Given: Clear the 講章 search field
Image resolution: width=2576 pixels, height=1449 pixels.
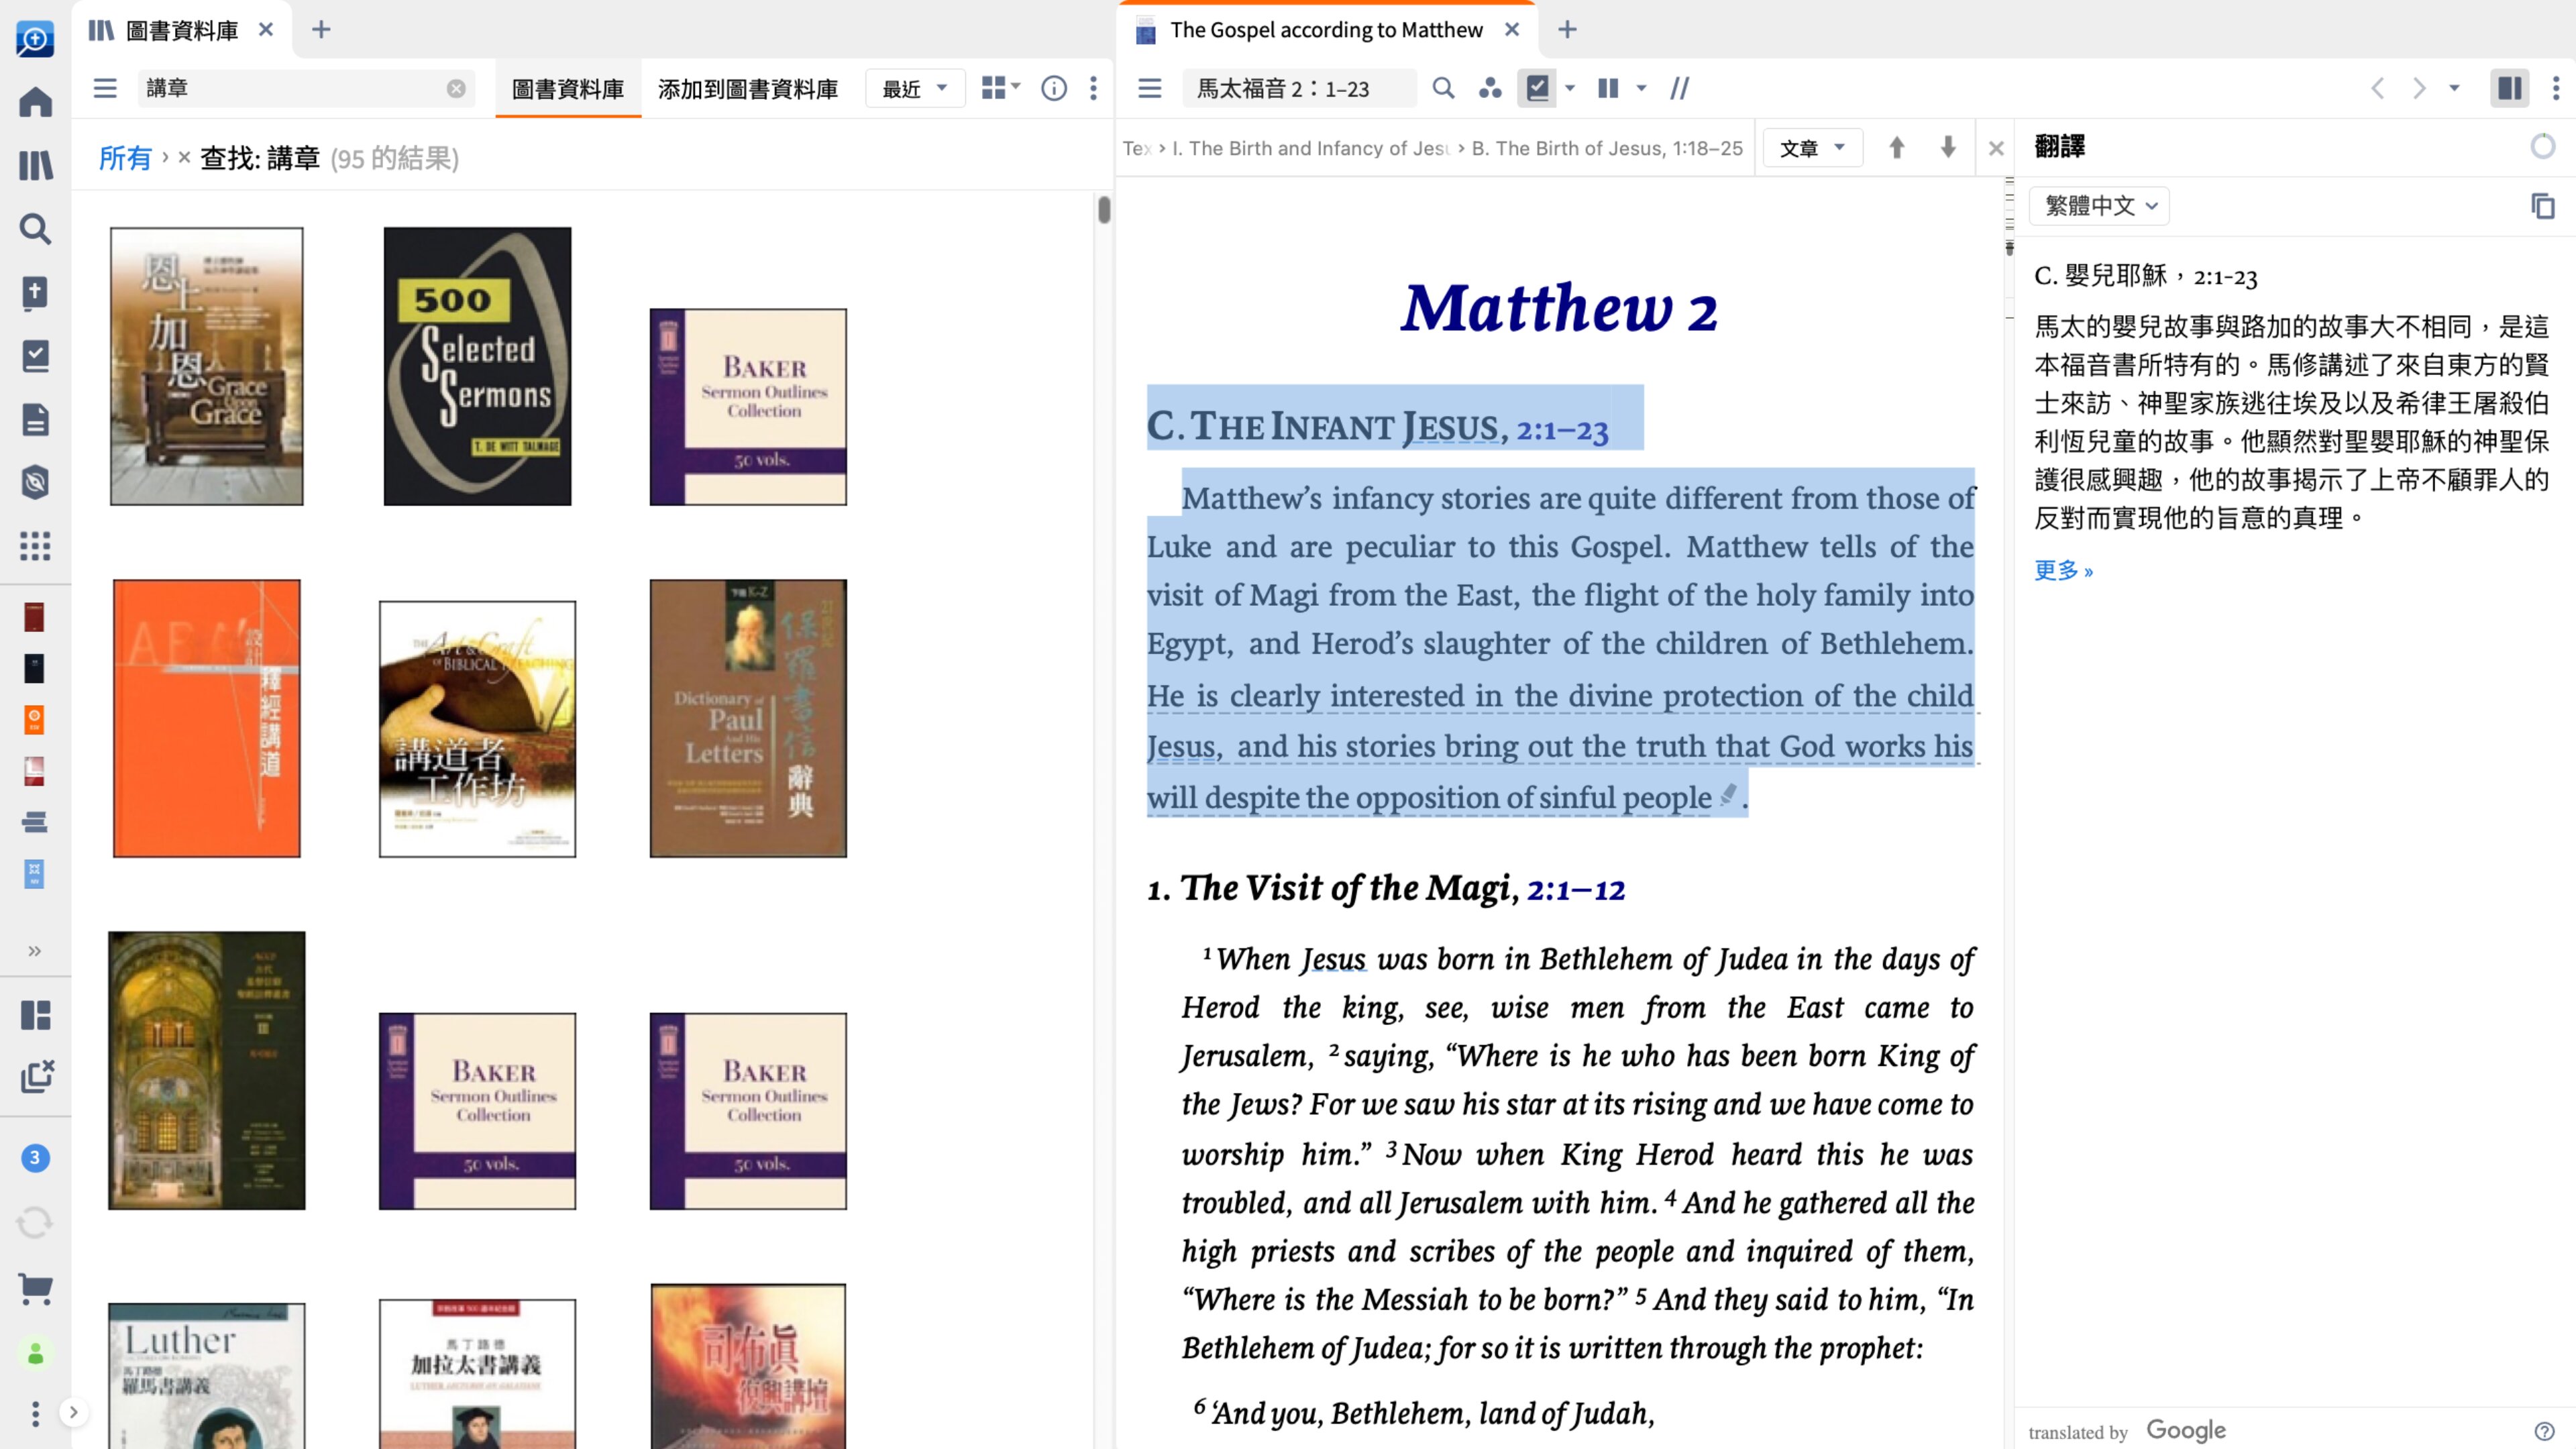Looking at the screenshot, I should coord(456,88).
